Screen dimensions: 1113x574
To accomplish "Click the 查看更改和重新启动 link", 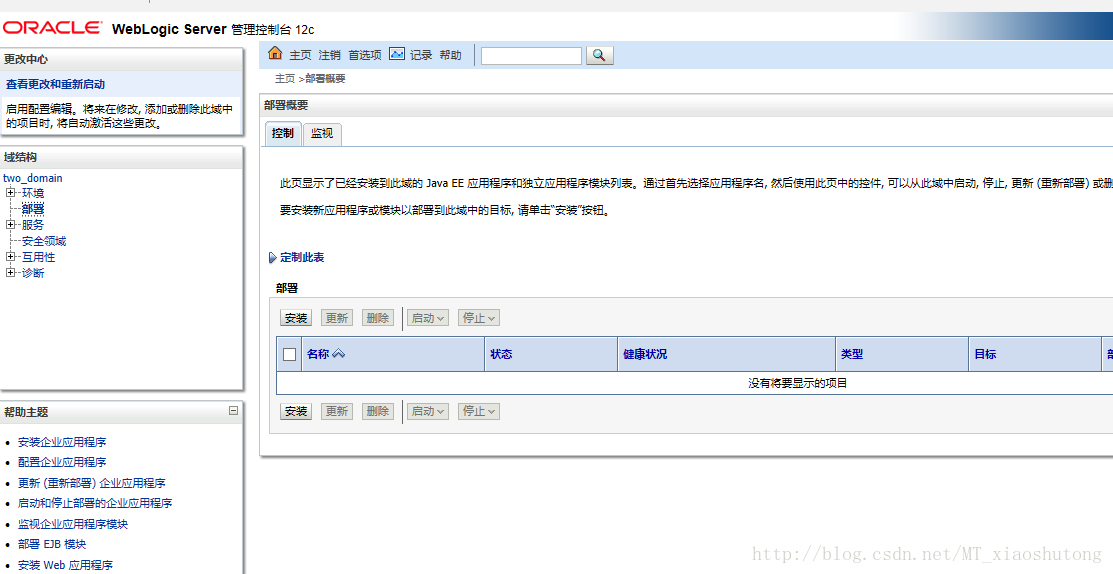I will [55, 84].
